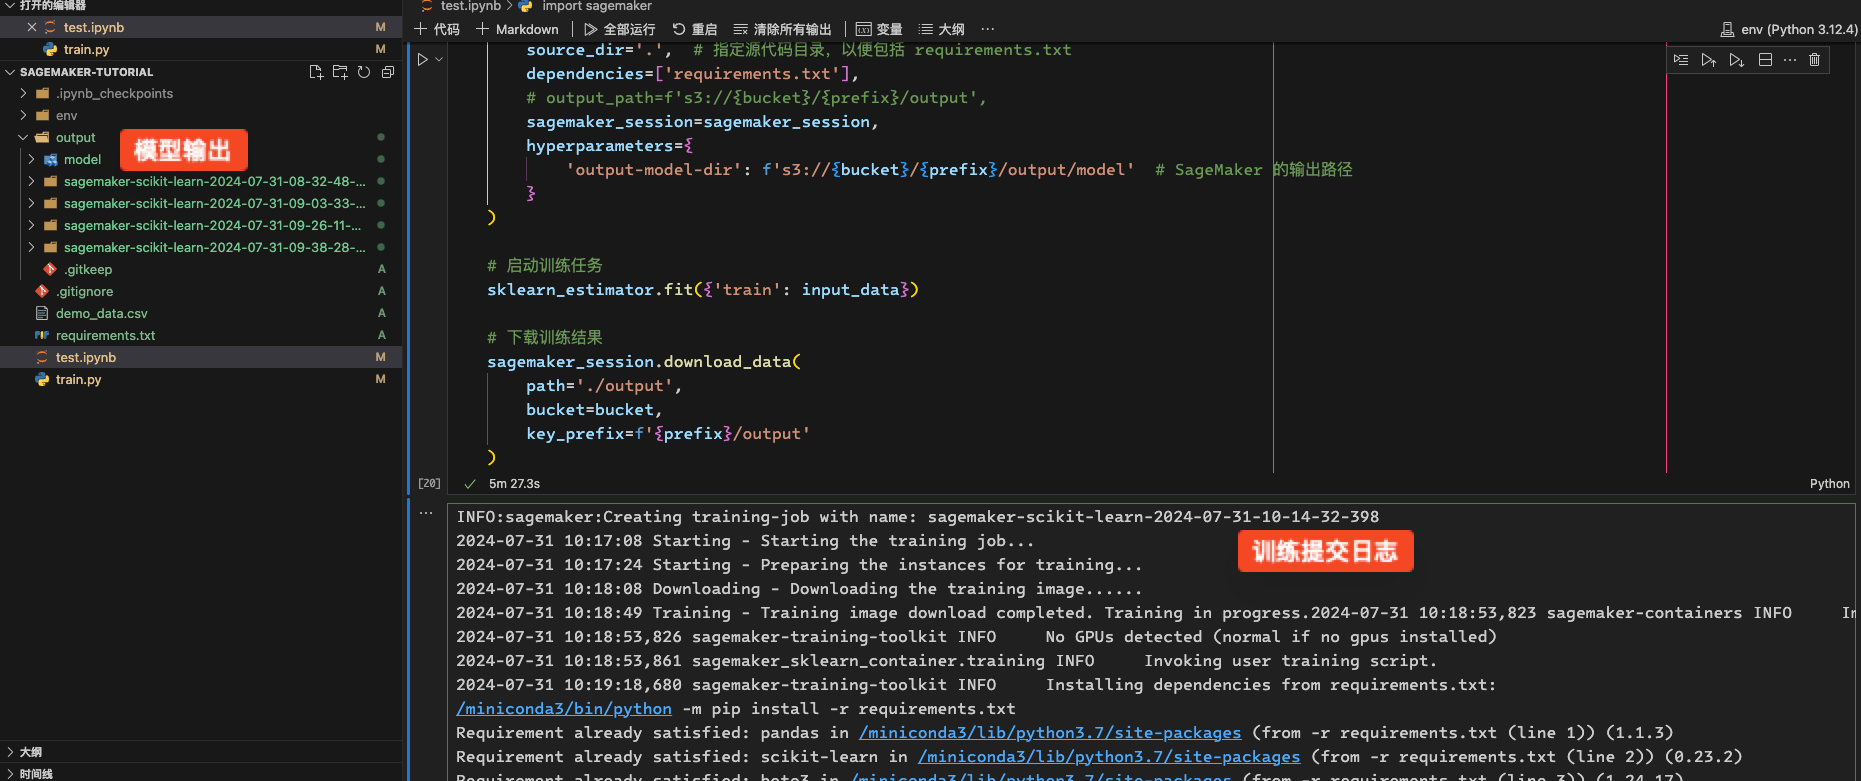The width and height of the screenshot is (1861, 781).
Task: Collapse all folders in explorer
Action: [x=388, y=72]
